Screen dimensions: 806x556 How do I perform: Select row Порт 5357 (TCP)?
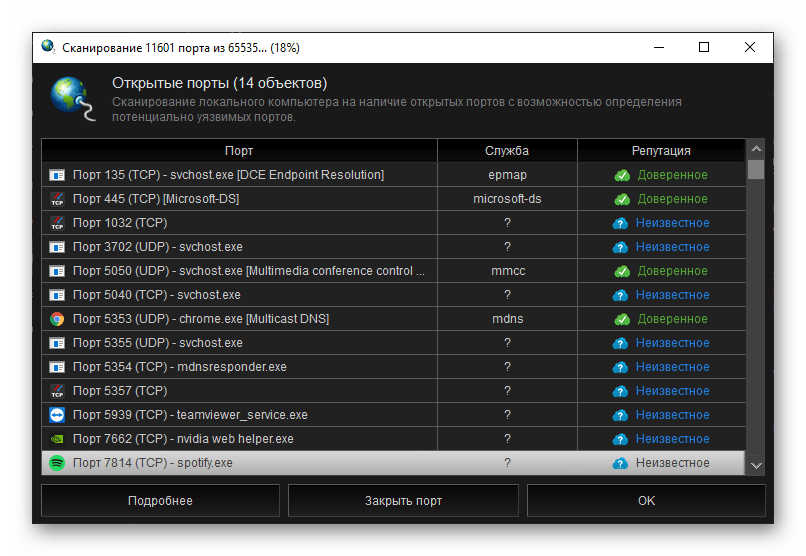(x=394, y=392)
